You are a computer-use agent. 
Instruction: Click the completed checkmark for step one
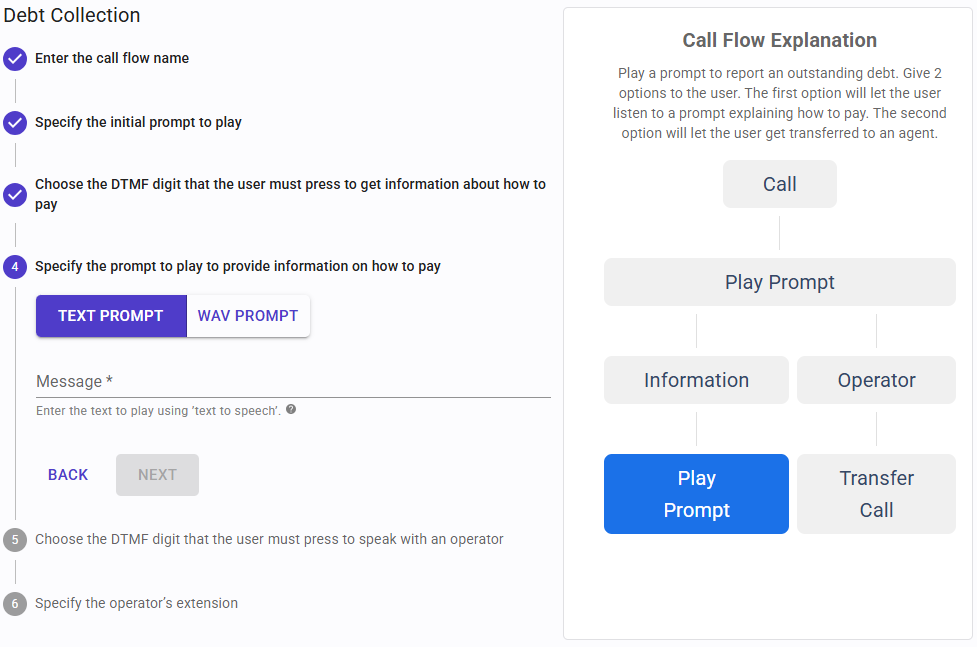(14, 59)
